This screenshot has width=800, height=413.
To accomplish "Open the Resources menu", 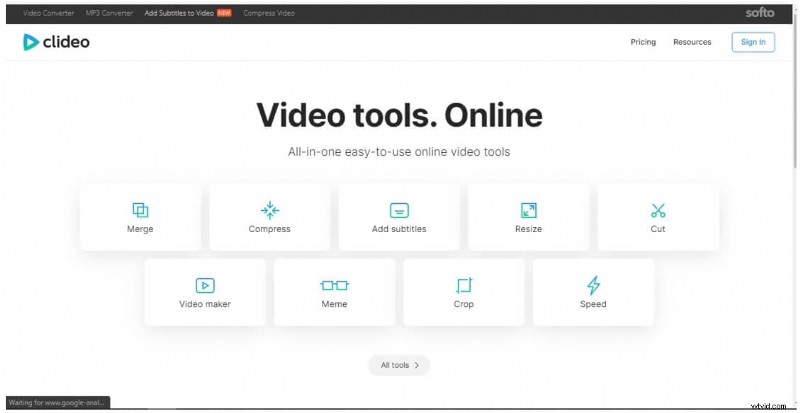I will (692, 42).
